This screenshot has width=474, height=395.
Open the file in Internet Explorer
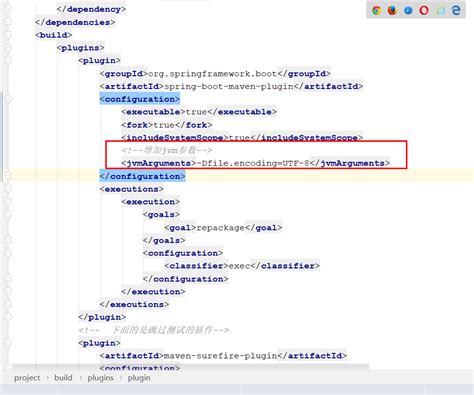[x=441, y=10]
